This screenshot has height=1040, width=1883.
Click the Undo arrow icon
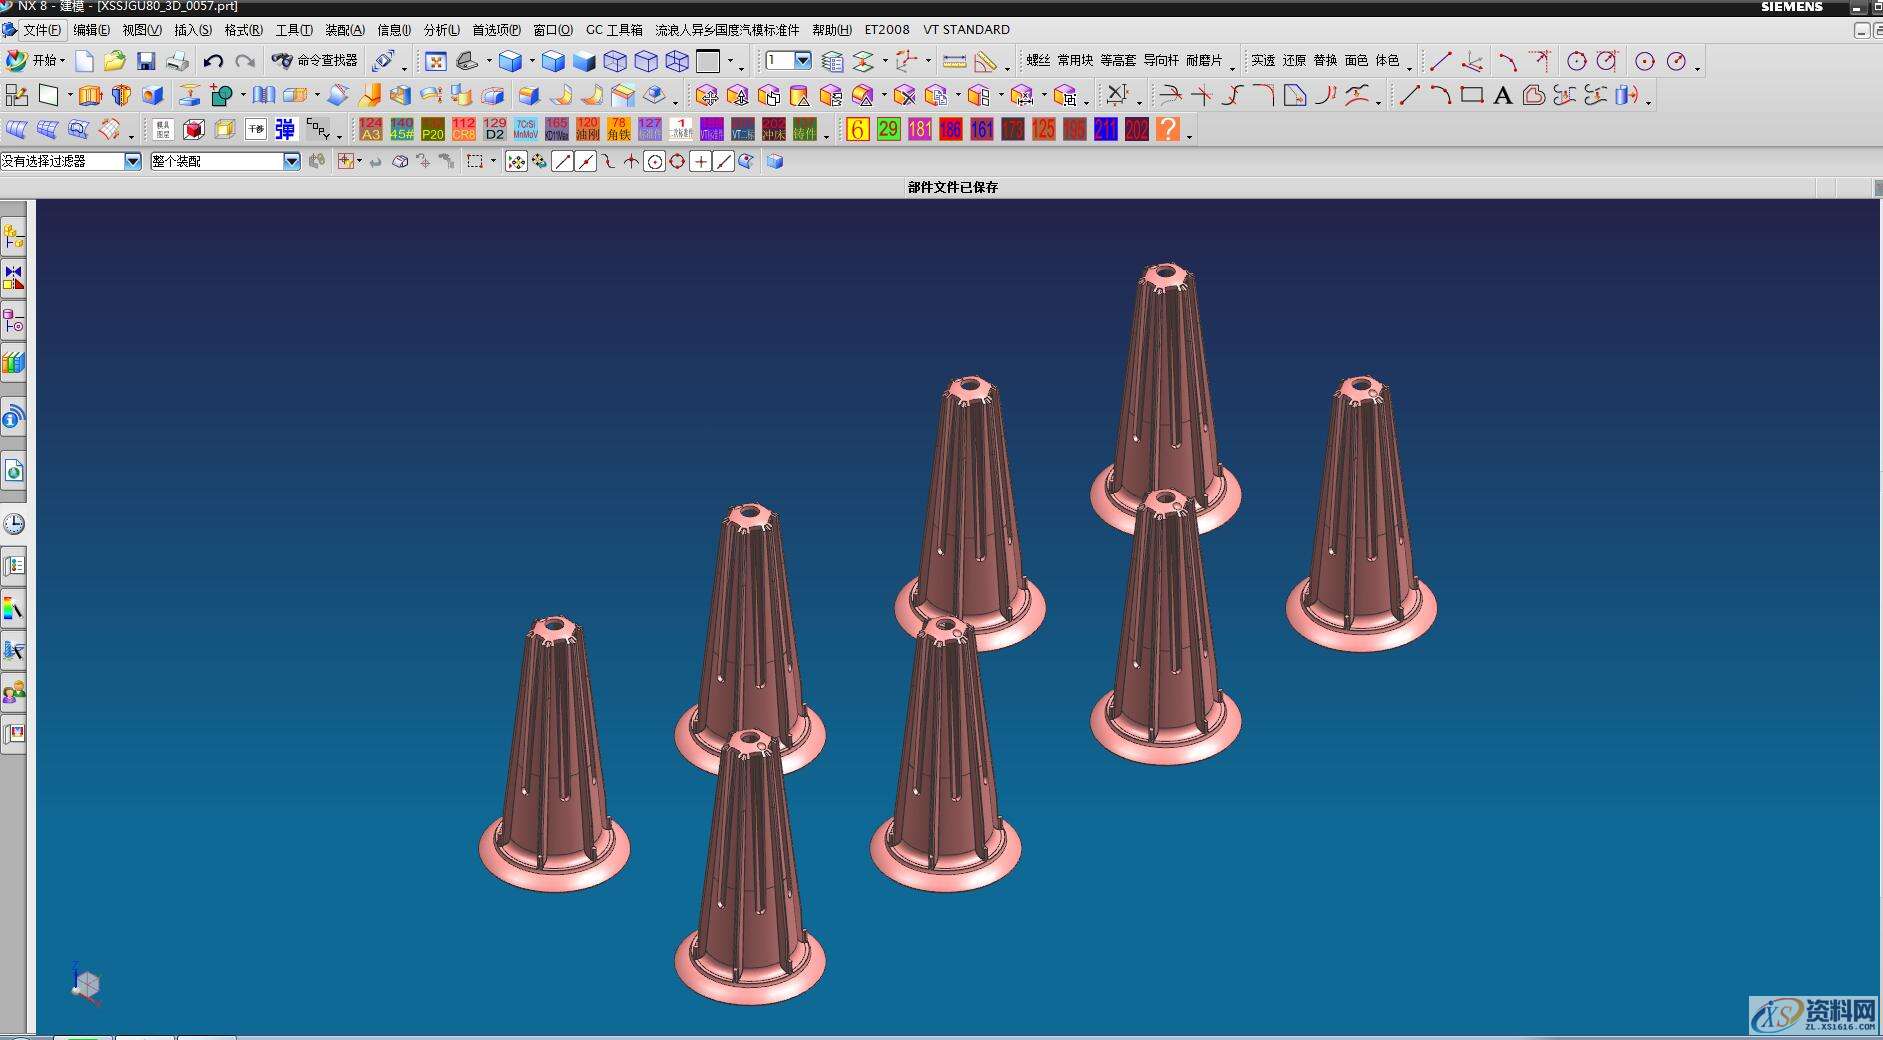pyautogui.click(x=213, y=62)
